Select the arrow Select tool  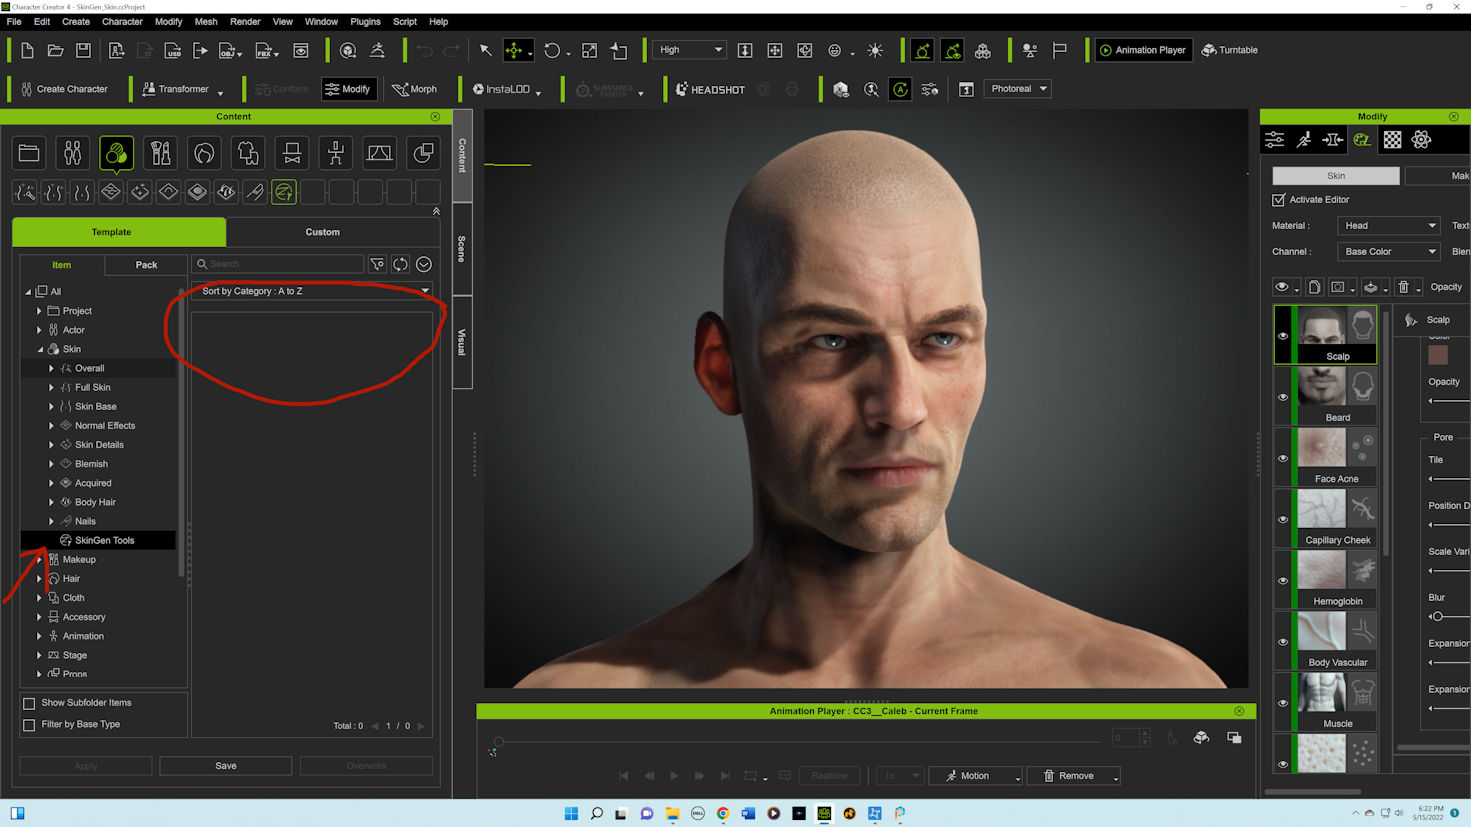(485, 50)
